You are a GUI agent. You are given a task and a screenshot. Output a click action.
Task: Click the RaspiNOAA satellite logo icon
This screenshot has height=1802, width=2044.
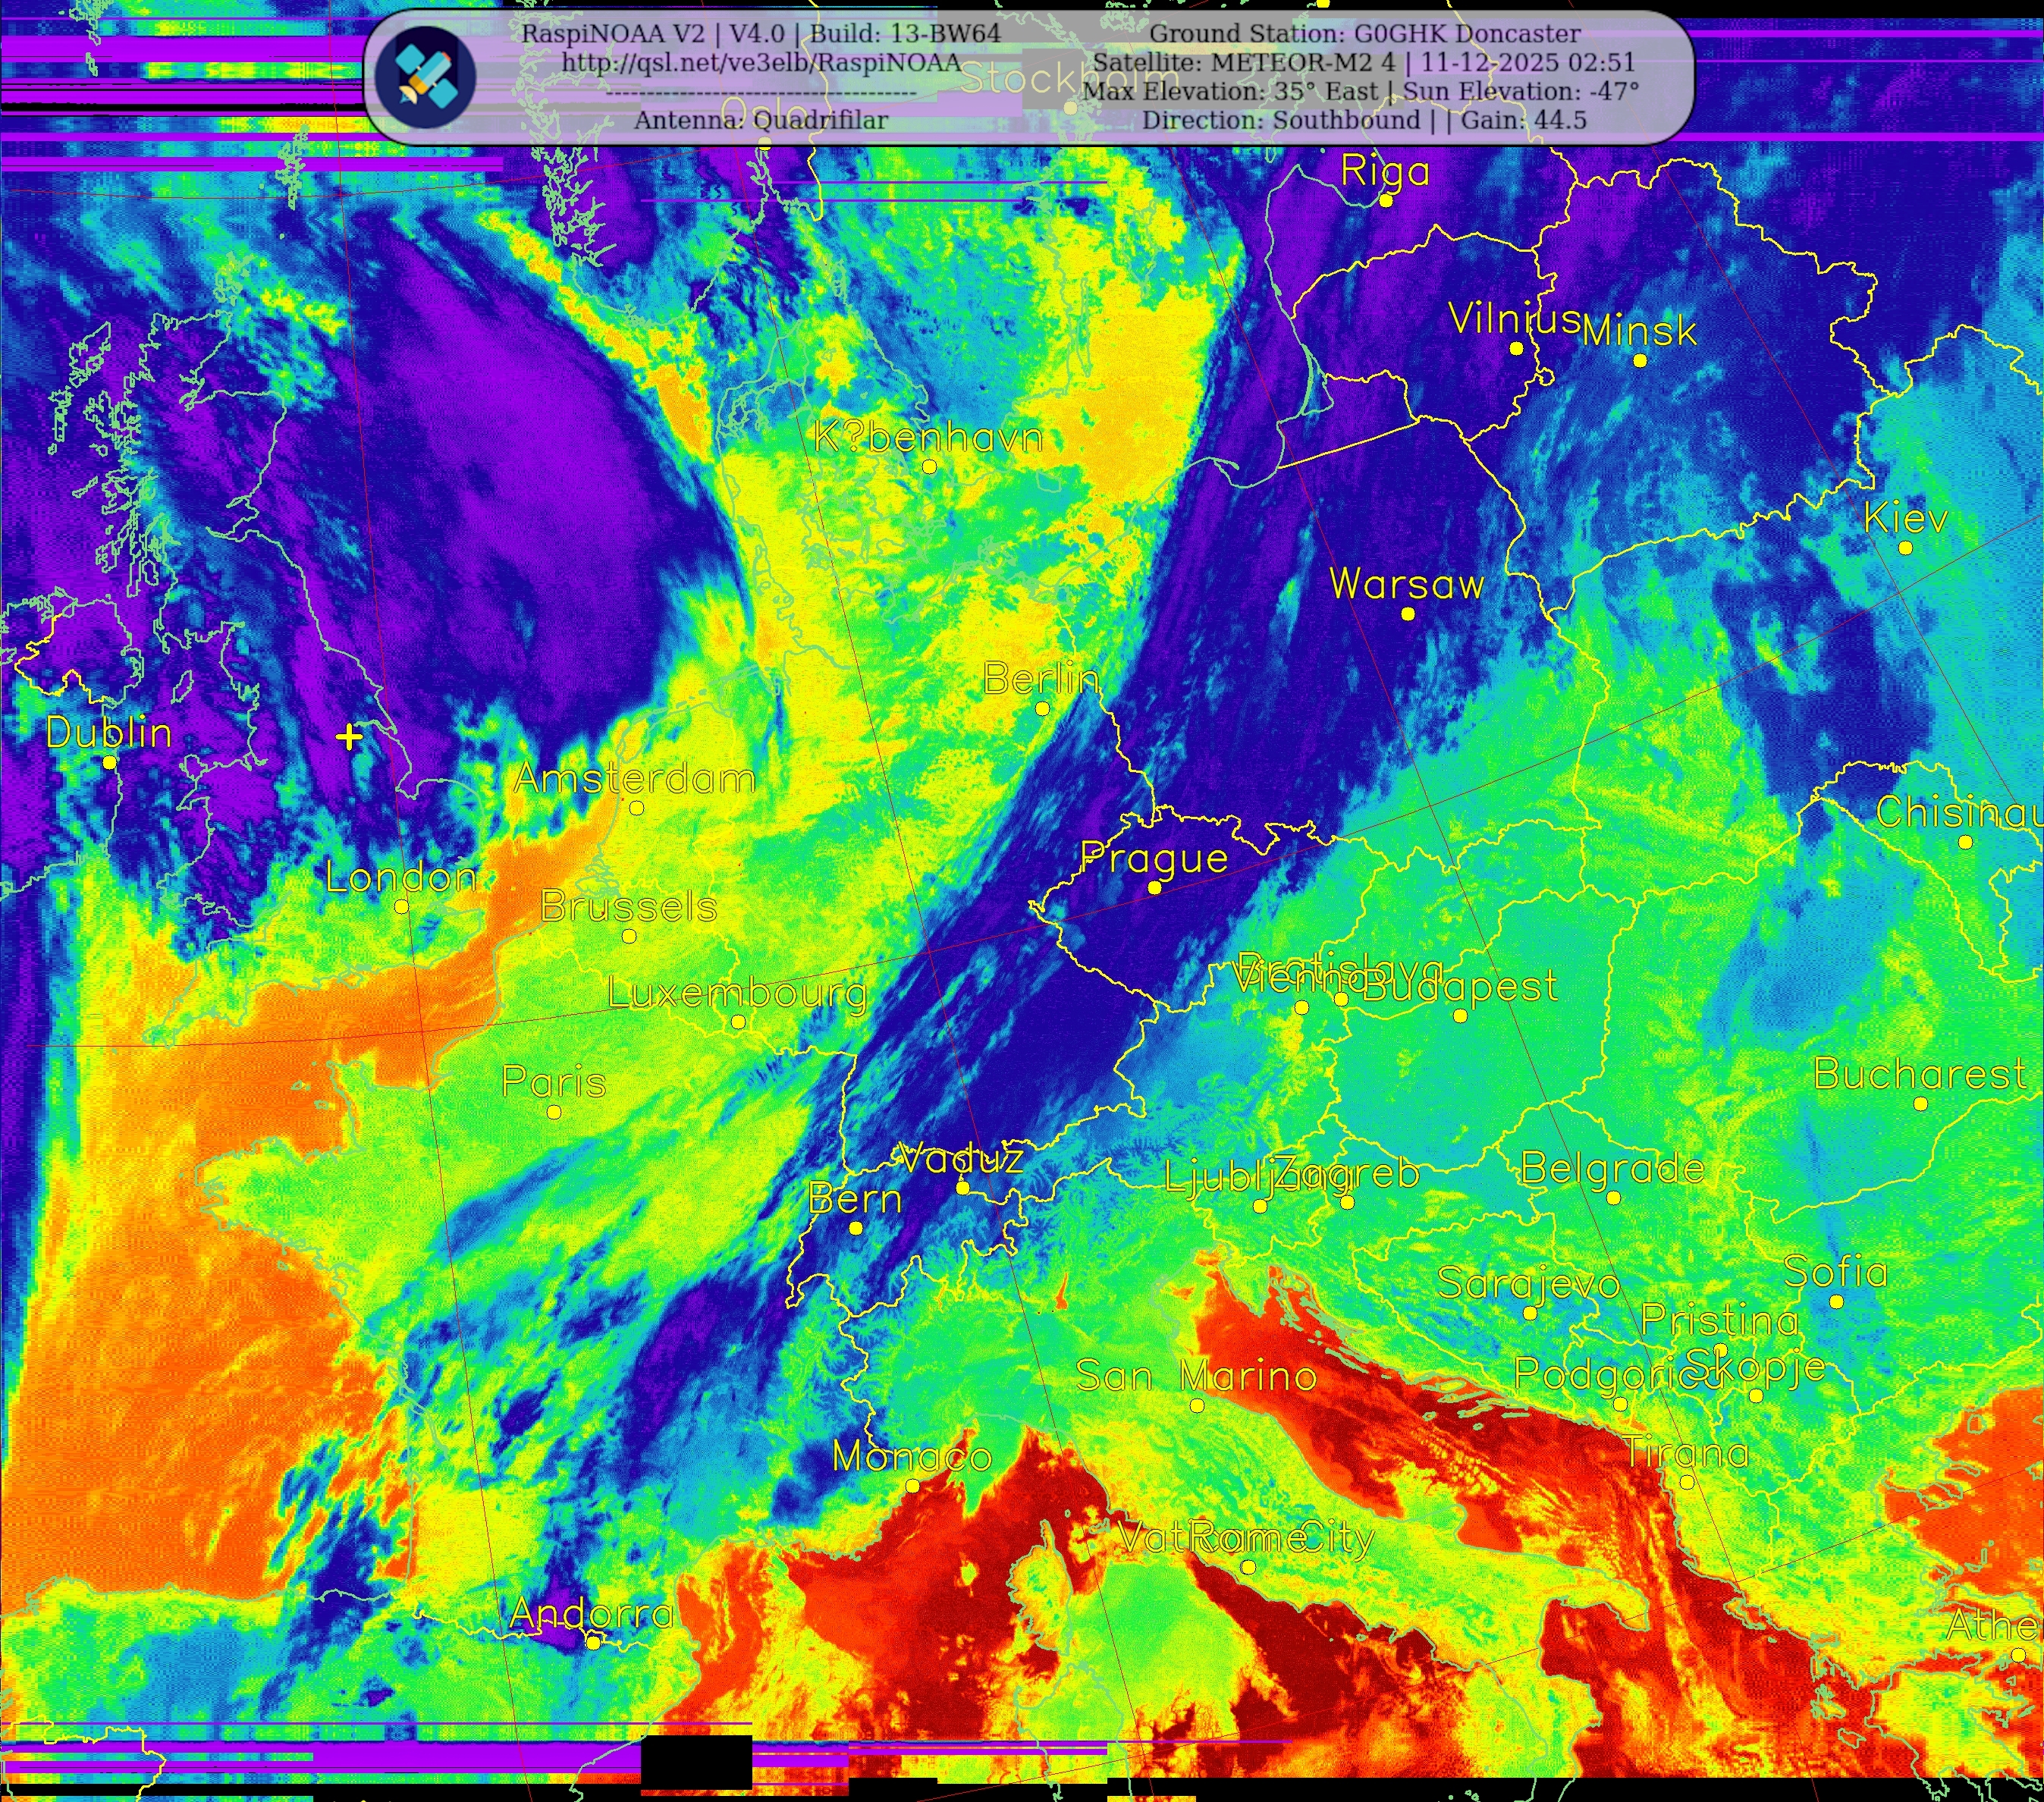(425, 76)
